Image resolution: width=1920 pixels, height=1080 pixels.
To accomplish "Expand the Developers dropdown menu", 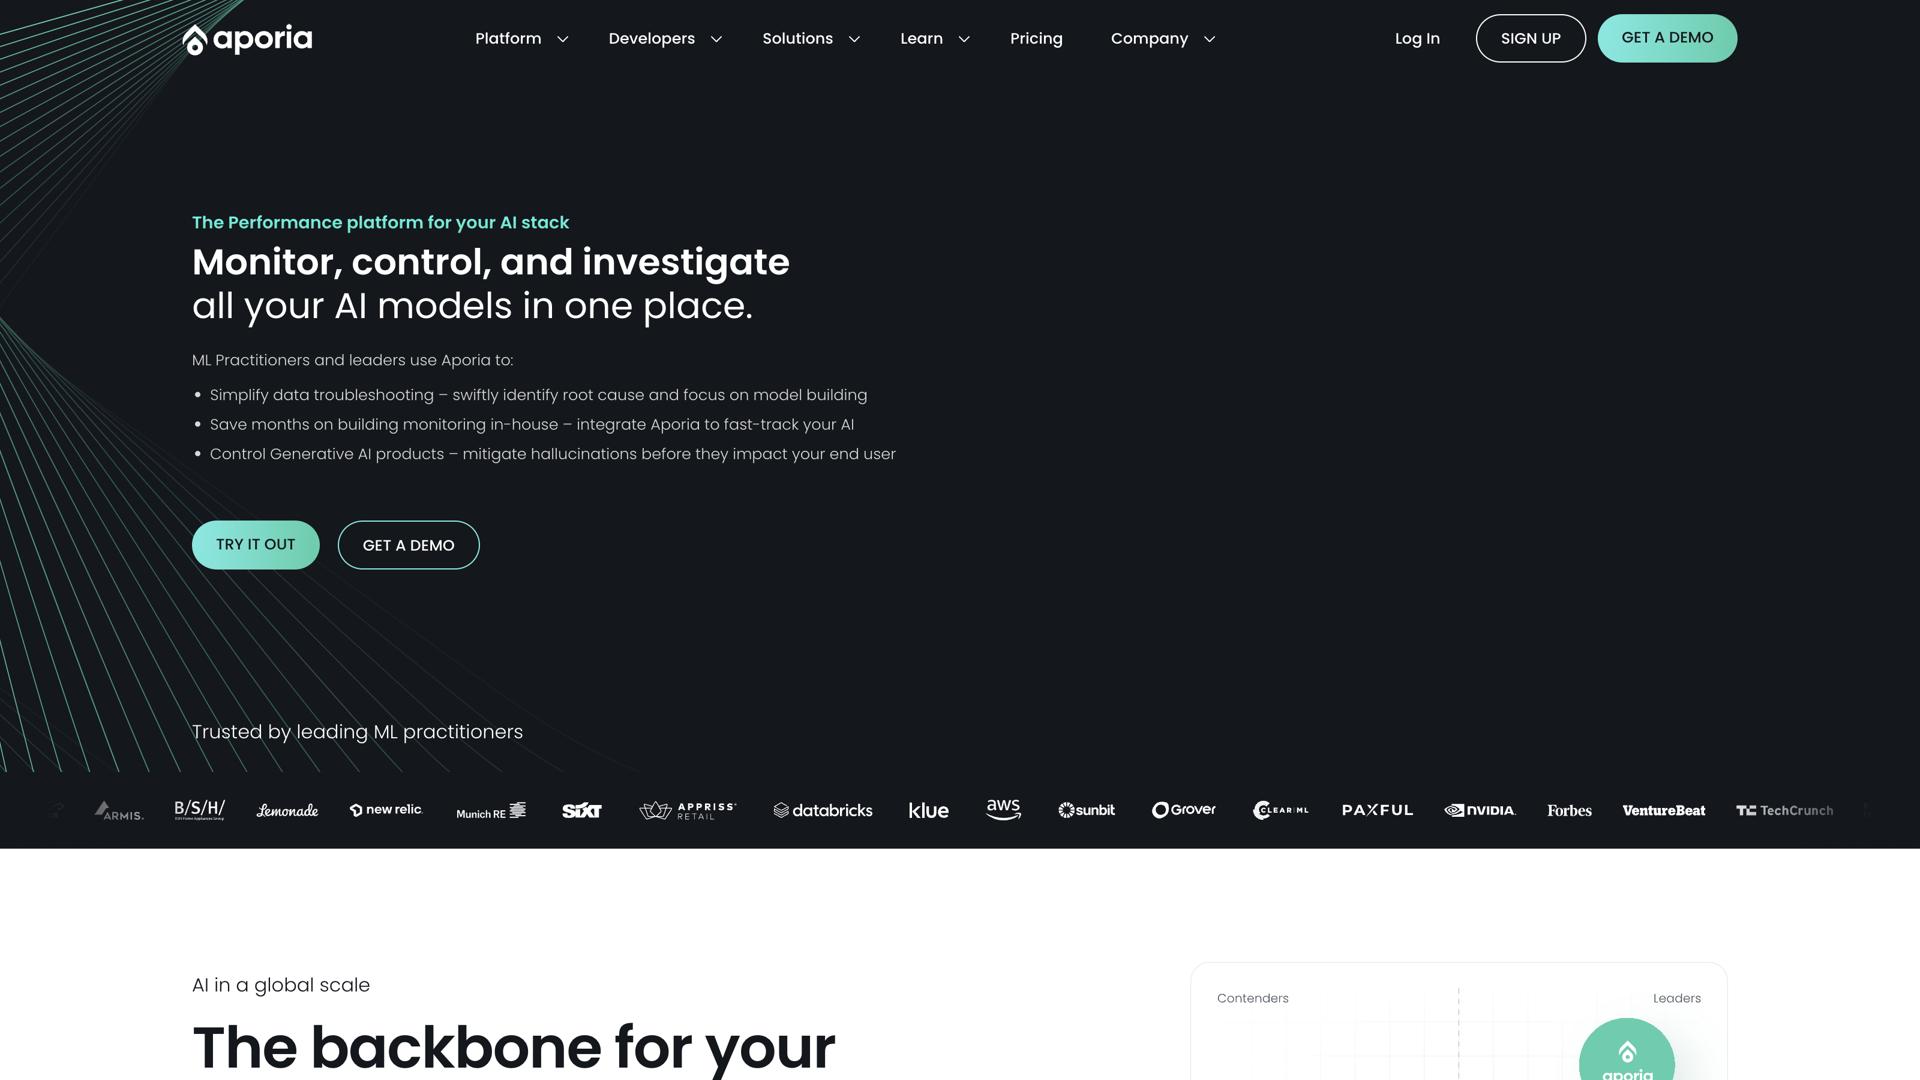I will (x=665, y=39).
